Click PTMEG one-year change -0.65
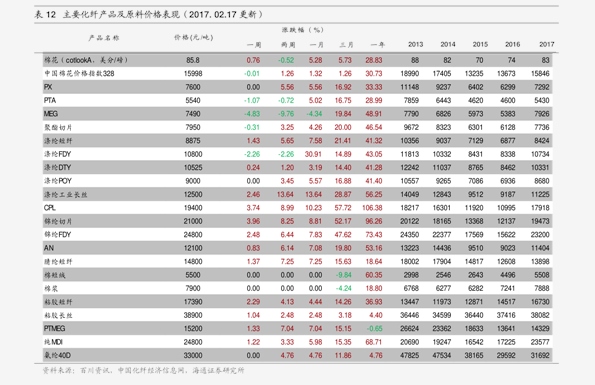Image resolution: width=595 pixels, height=385 pixels. pyautogui.click(x=375, y=328)
